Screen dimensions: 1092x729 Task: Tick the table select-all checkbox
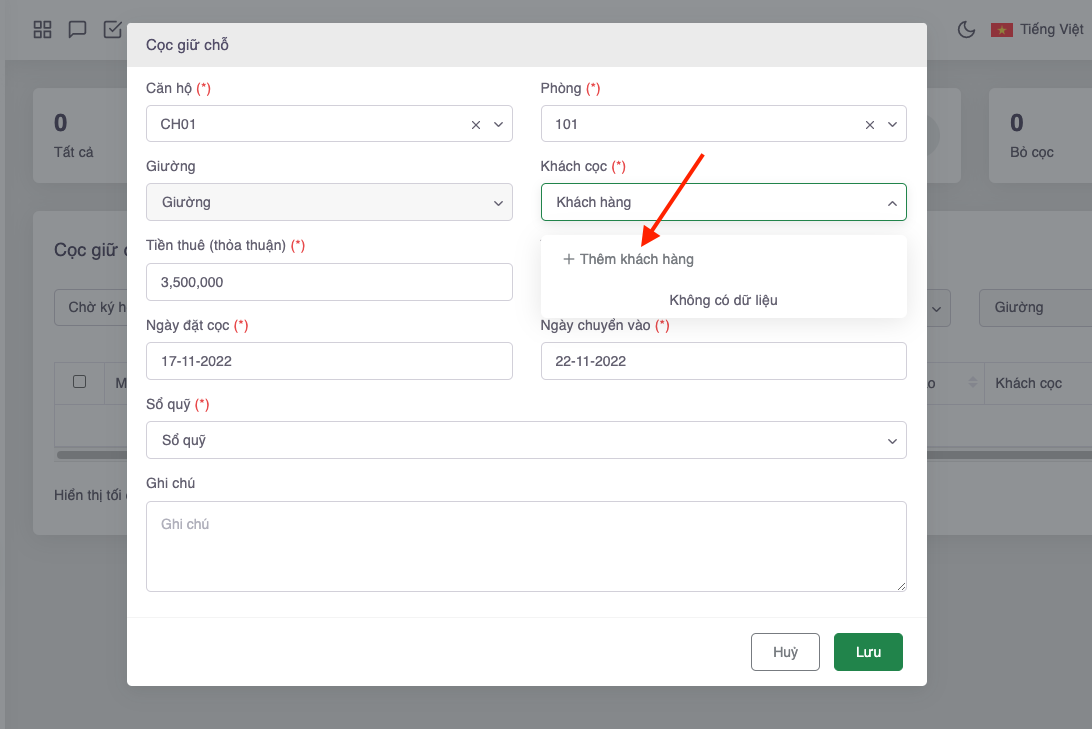pyautogui.click(x=80, y=381)
